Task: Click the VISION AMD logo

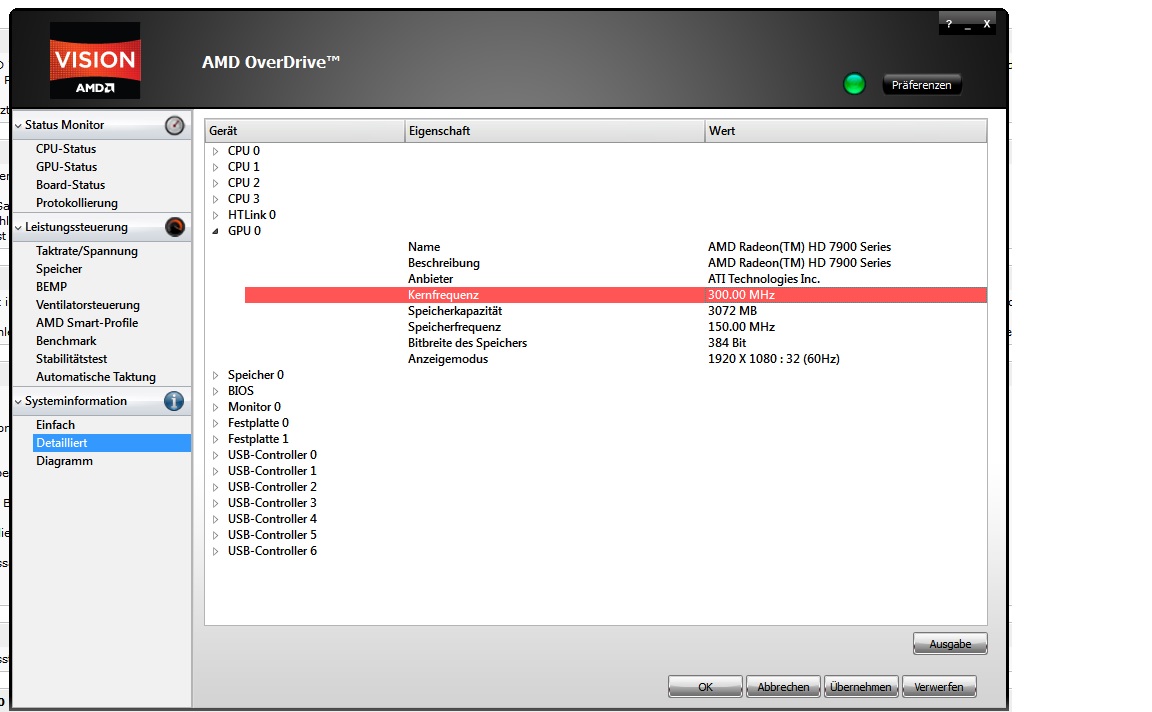Action: point(95,60)
